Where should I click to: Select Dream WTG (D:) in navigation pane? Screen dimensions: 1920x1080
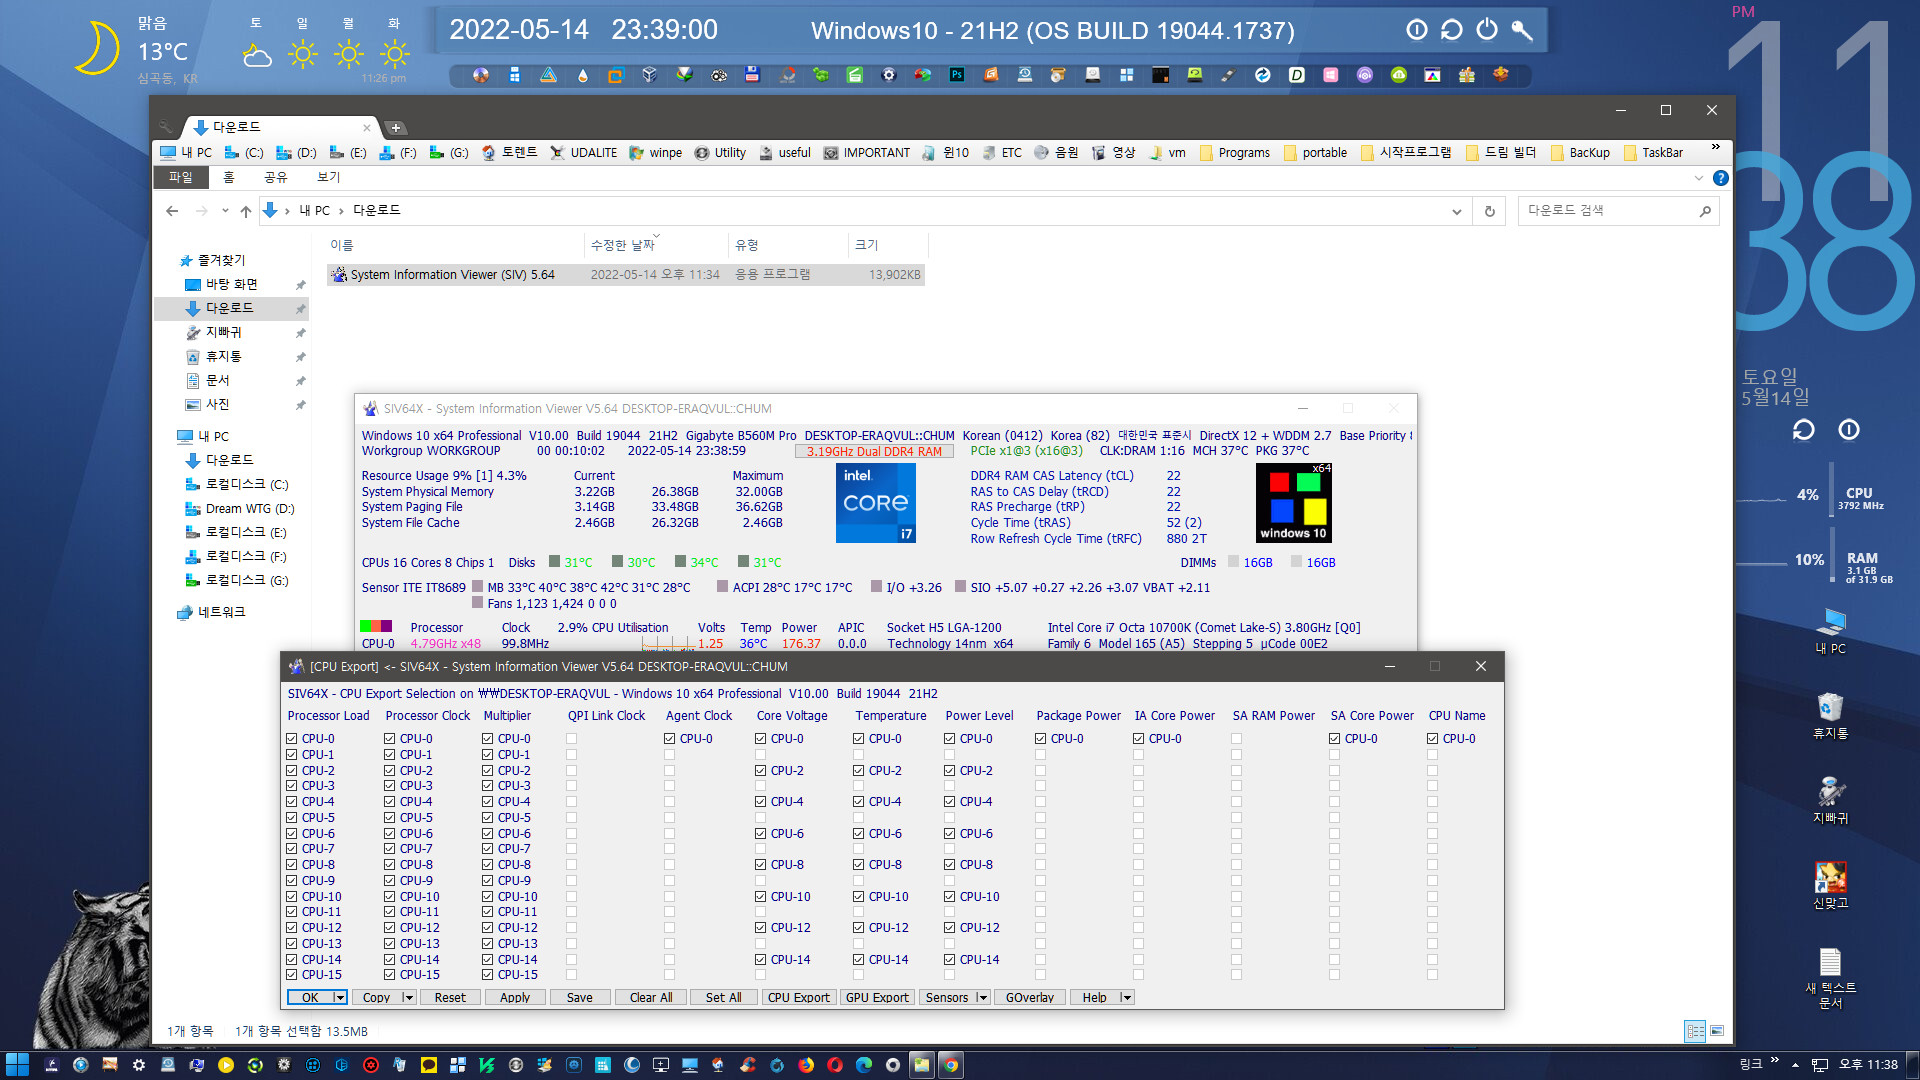[x=239, y=509]
